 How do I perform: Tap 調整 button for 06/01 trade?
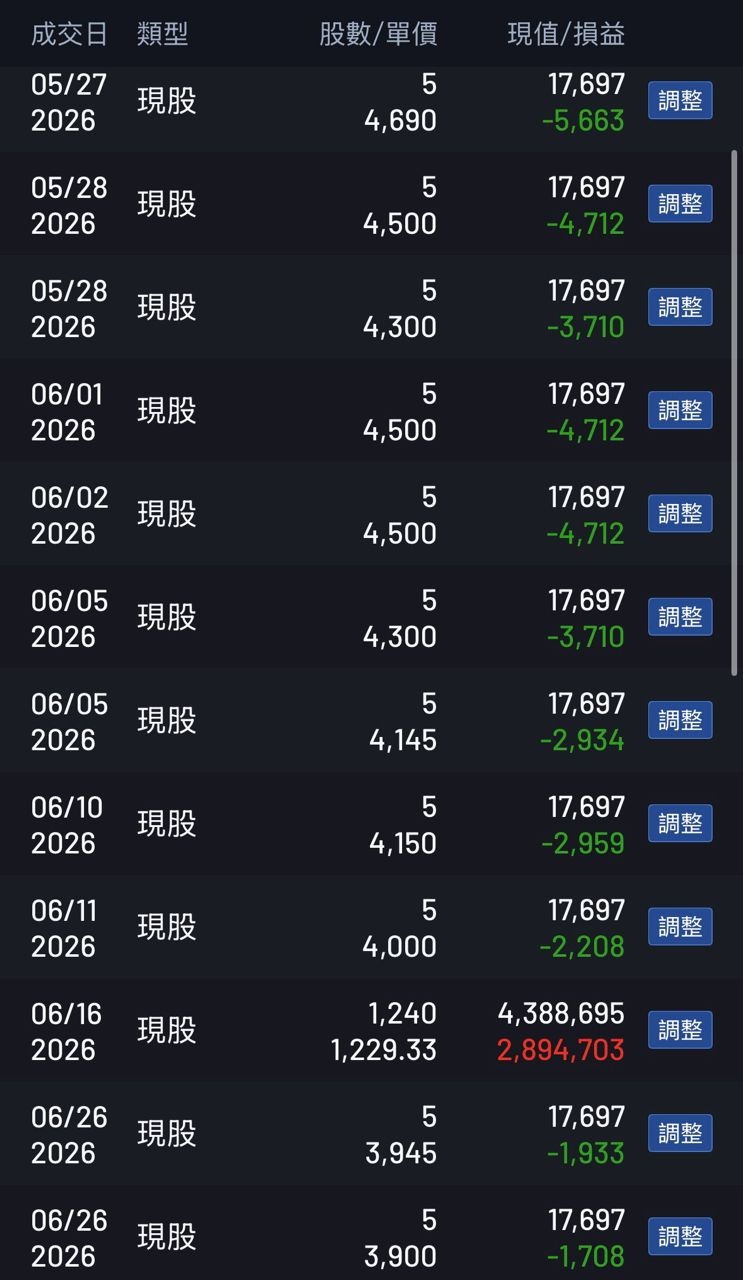tap(680, 410)
